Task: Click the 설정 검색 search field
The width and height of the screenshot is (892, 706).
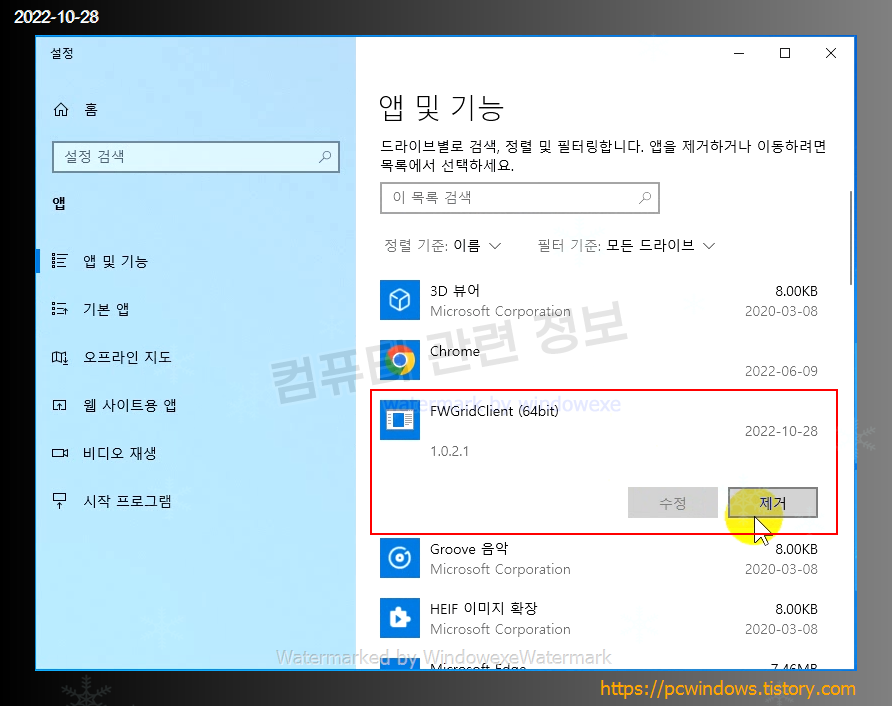Action: (x=196, y=157)
